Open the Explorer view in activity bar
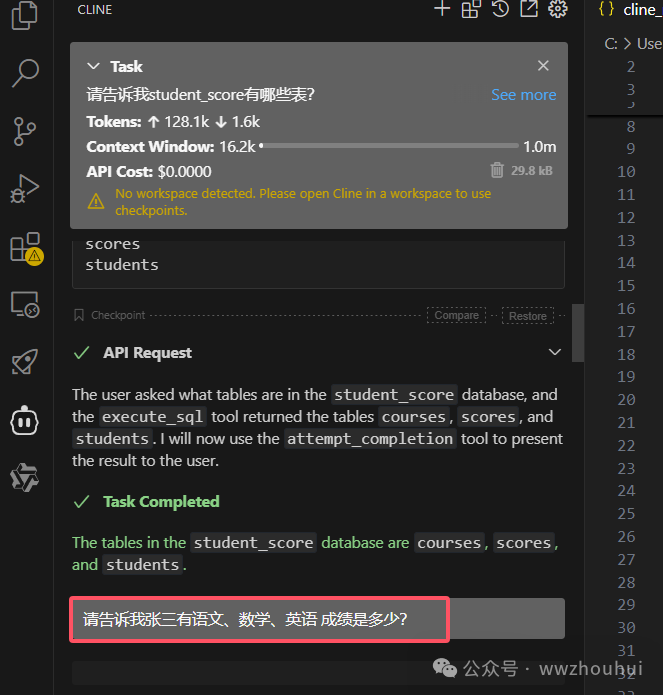The image size is (663, 695). (x=25, y=14)
